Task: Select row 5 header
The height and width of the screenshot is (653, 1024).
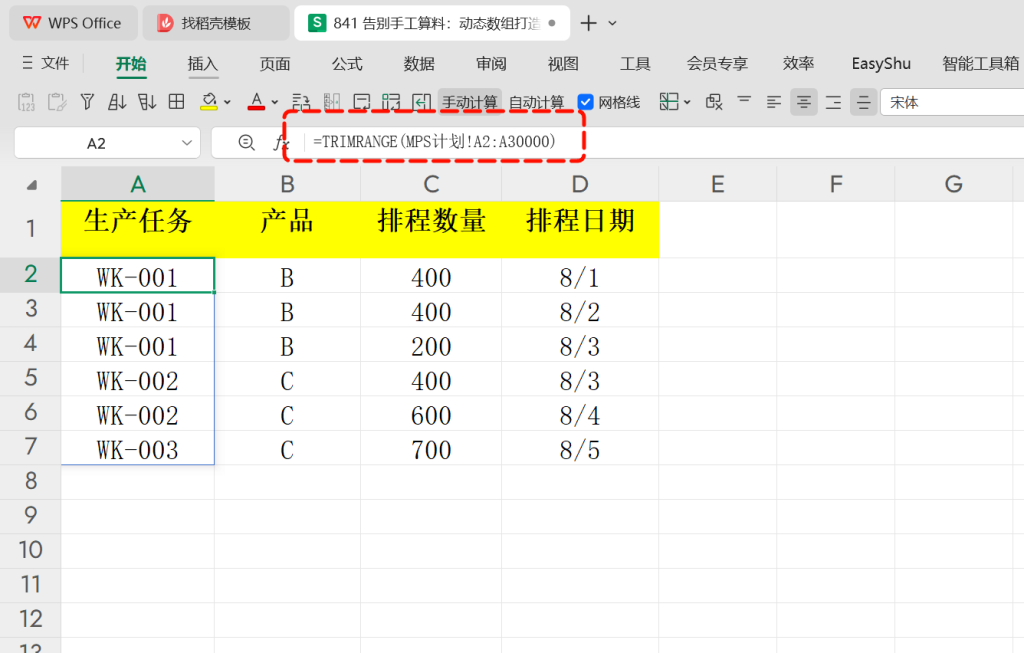Action: [31, 378]
